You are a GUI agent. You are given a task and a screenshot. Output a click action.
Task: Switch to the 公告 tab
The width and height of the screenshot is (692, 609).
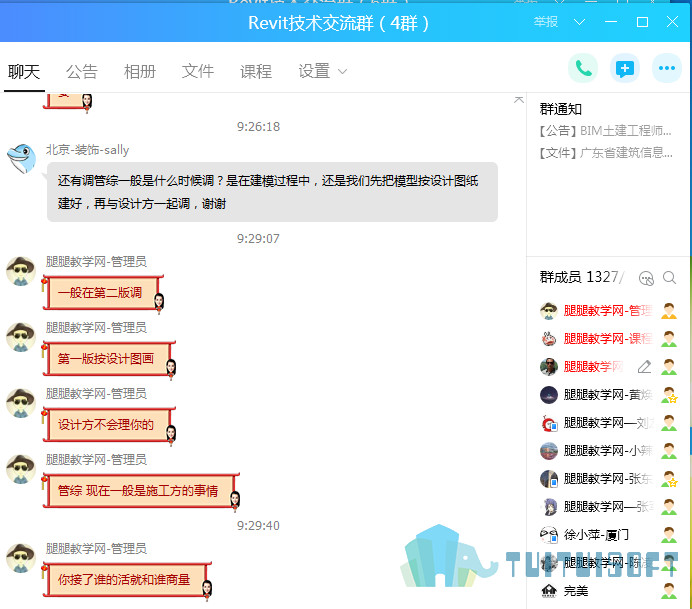82,71
